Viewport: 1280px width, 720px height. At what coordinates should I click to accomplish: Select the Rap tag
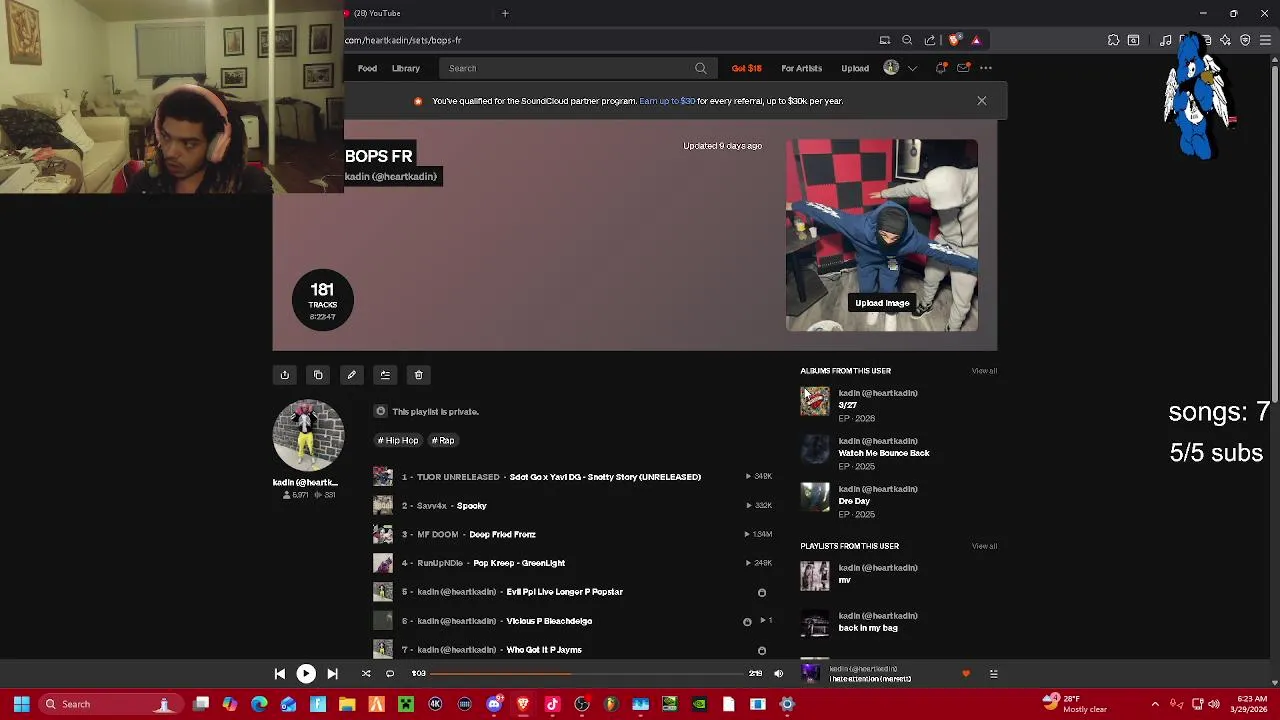tap(443, 440)
